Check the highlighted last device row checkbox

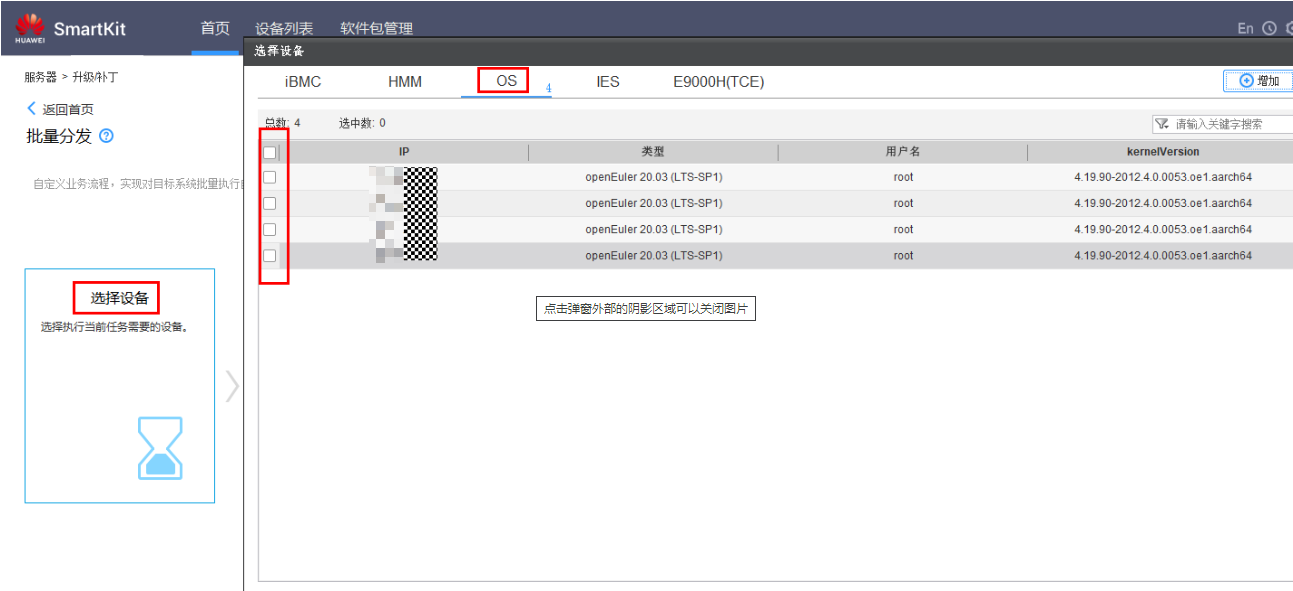[270, 255]
